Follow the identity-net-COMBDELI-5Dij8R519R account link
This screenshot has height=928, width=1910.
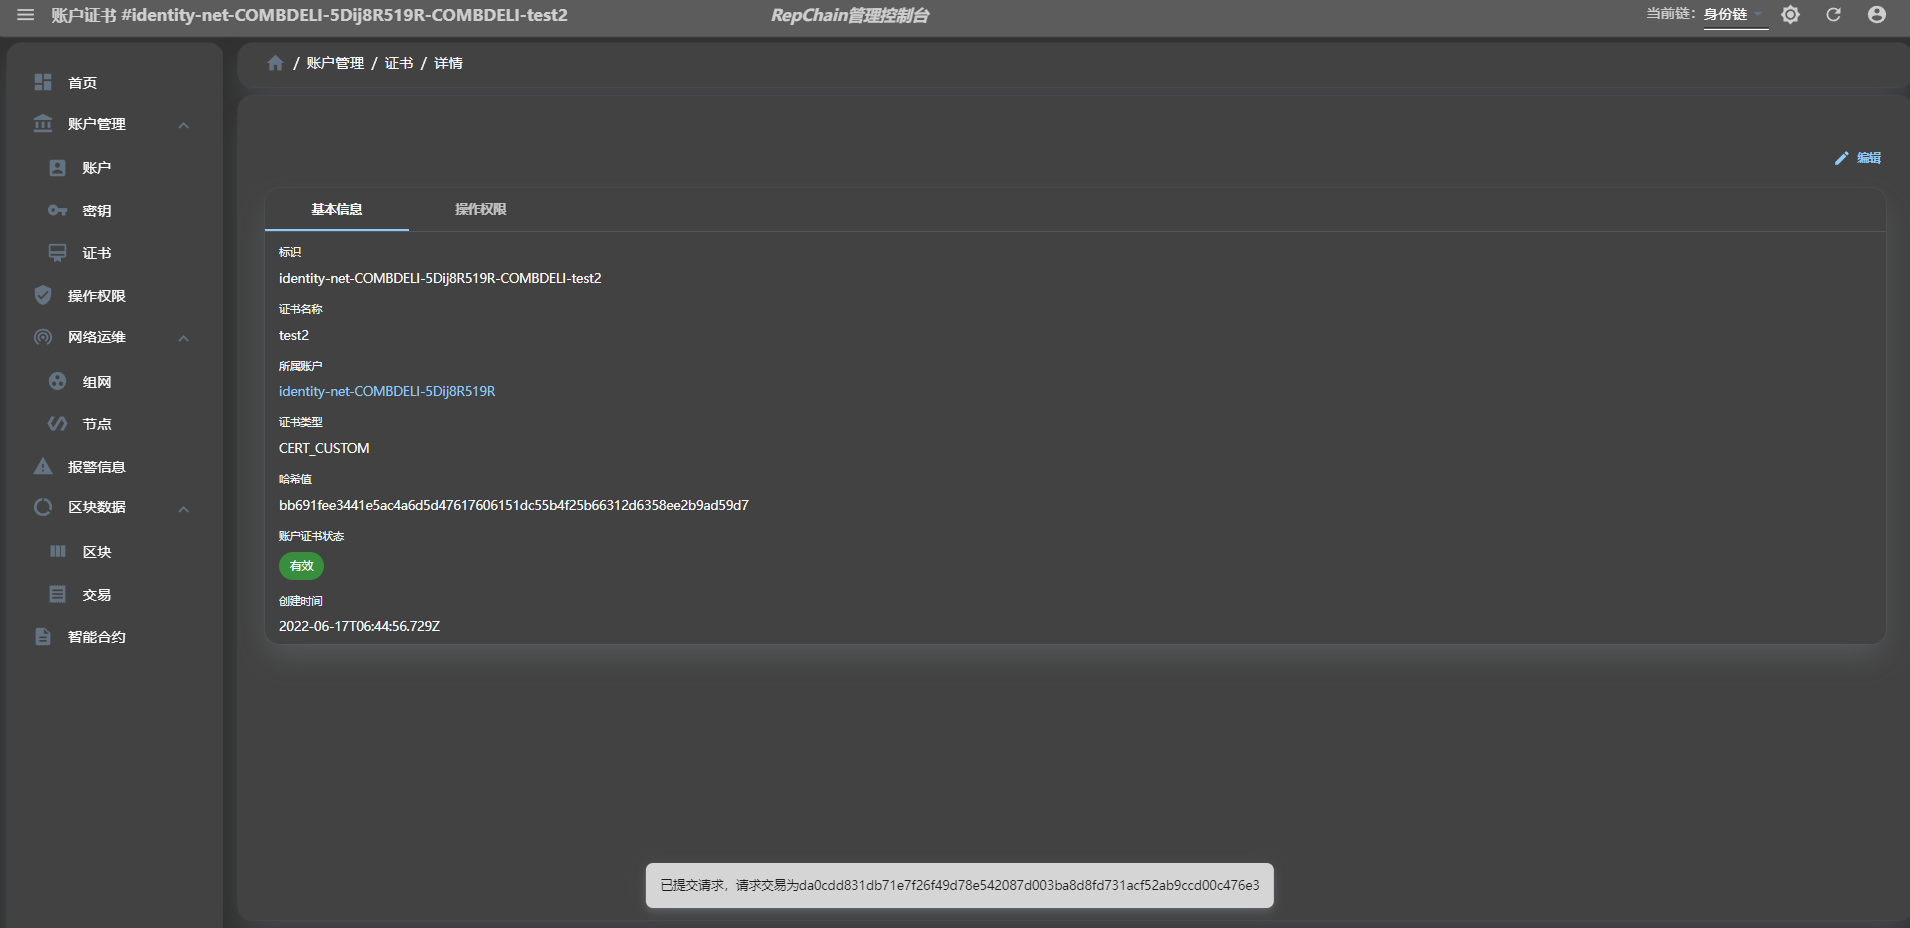(387, 391)
